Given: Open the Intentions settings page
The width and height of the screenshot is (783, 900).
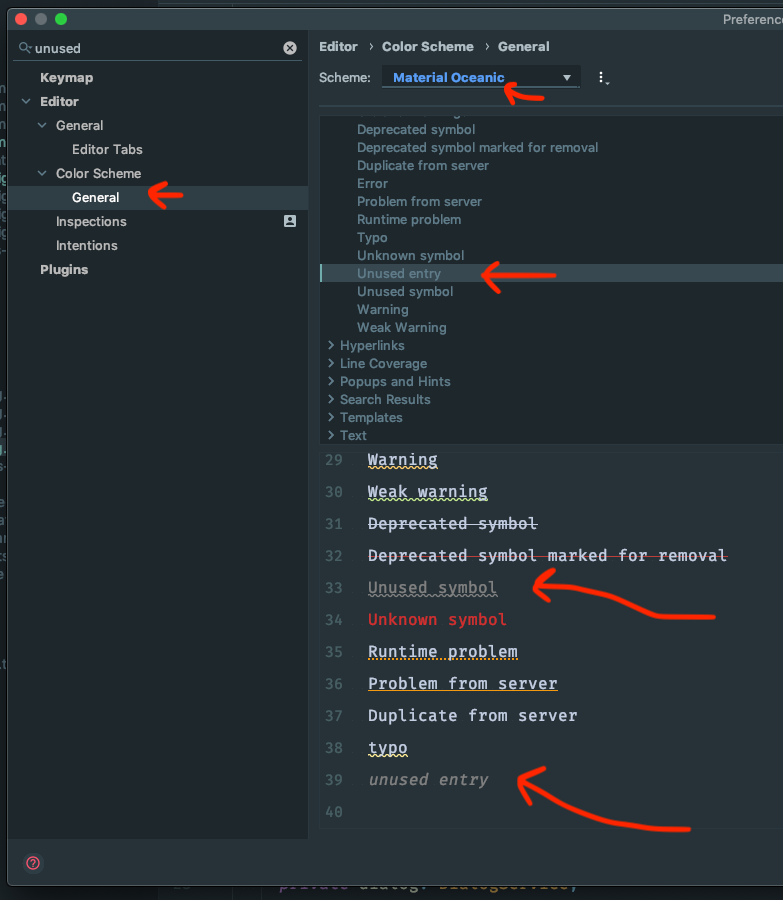Looking at the screenshot, I should coord(87,246).
